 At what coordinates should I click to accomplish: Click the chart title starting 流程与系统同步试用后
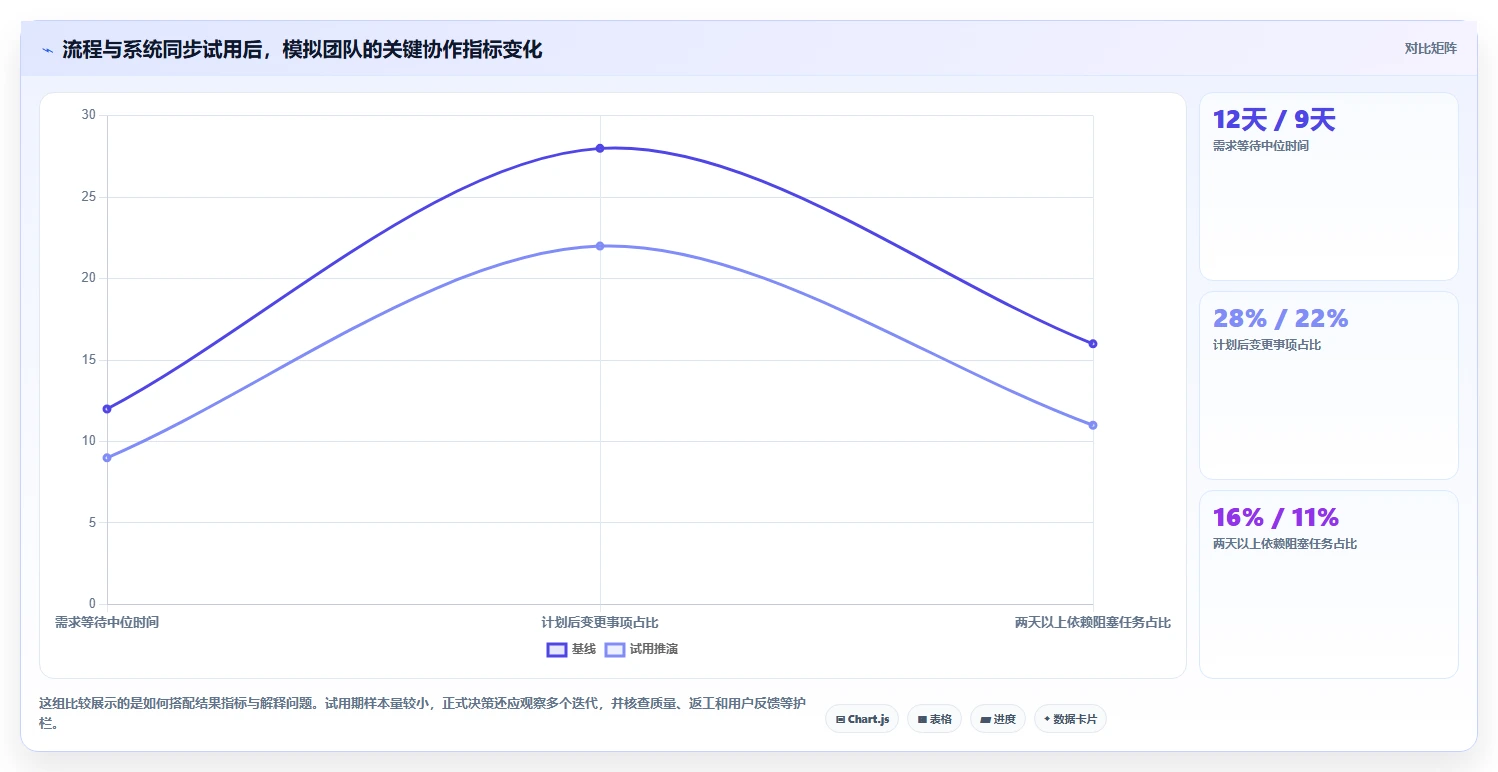[302, 49]
